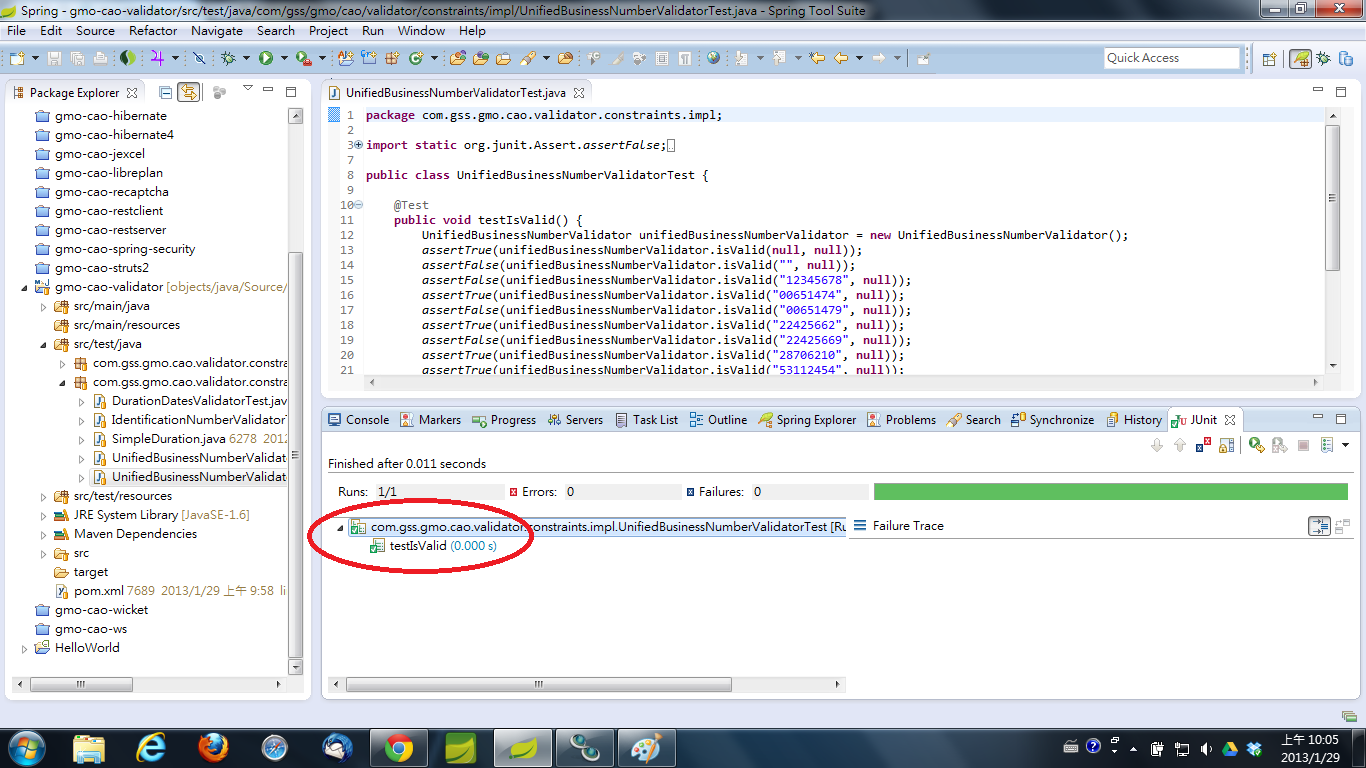1366x768 pixels.
Task: Open the Project menu
Action: point(328,31)
